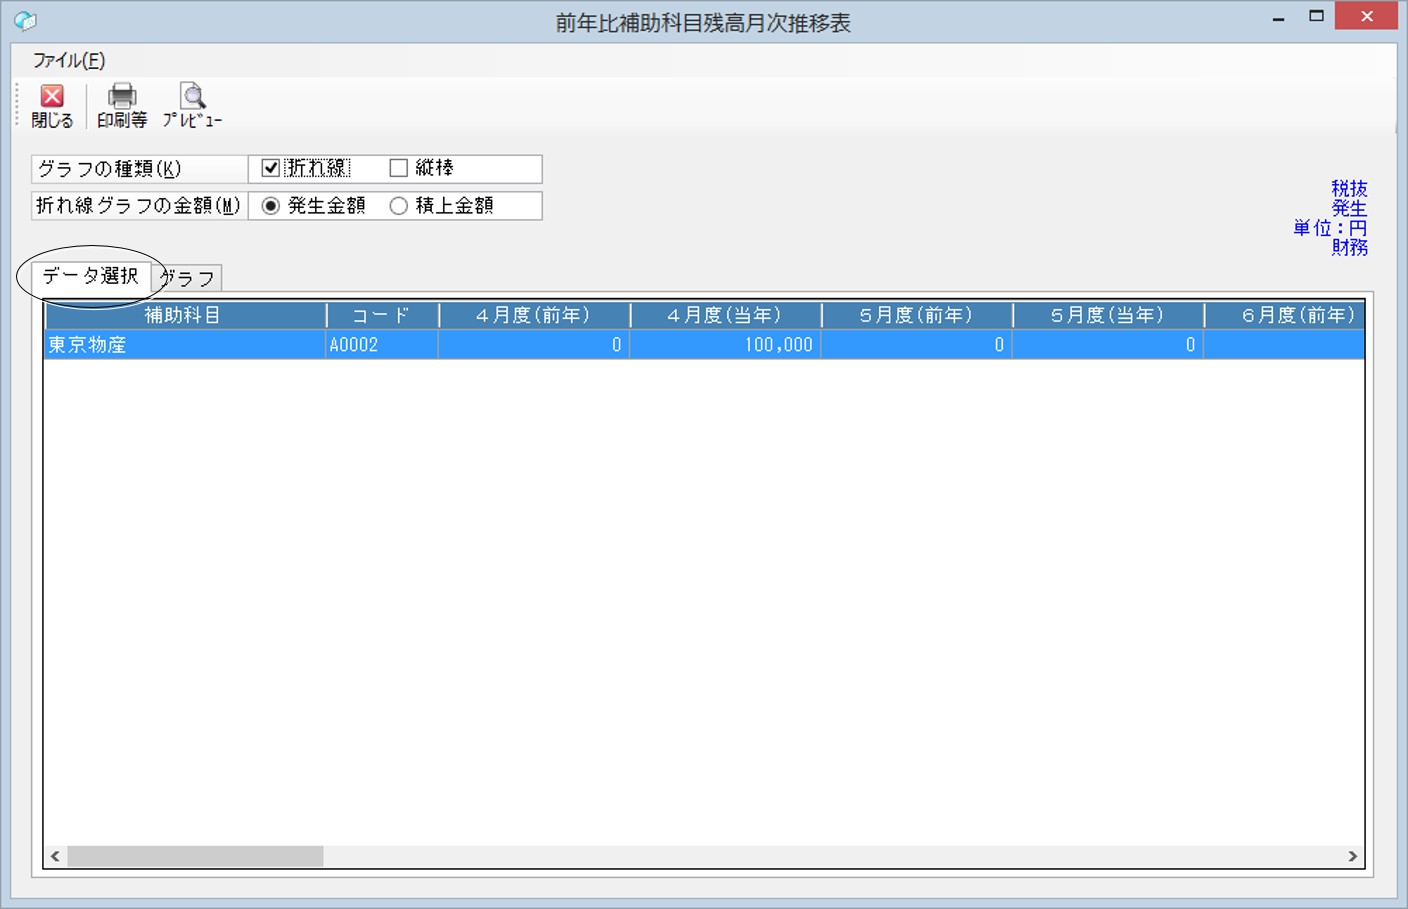Enable the 縦棒 checkbox
The height and width of the screenshot is (909, 1408).
(398, 168)
